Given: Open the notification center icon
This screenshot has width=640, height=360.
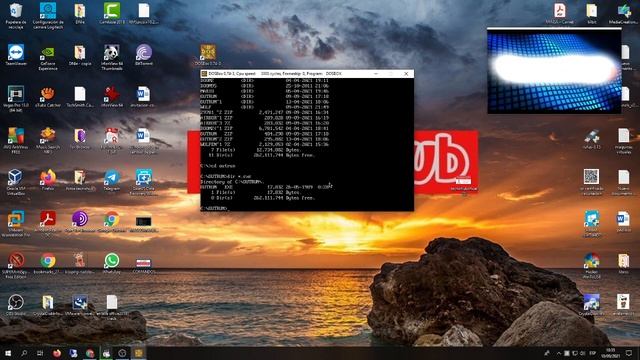Looking at the screenshot, I should pyautogui.click(x=629, y=353).
